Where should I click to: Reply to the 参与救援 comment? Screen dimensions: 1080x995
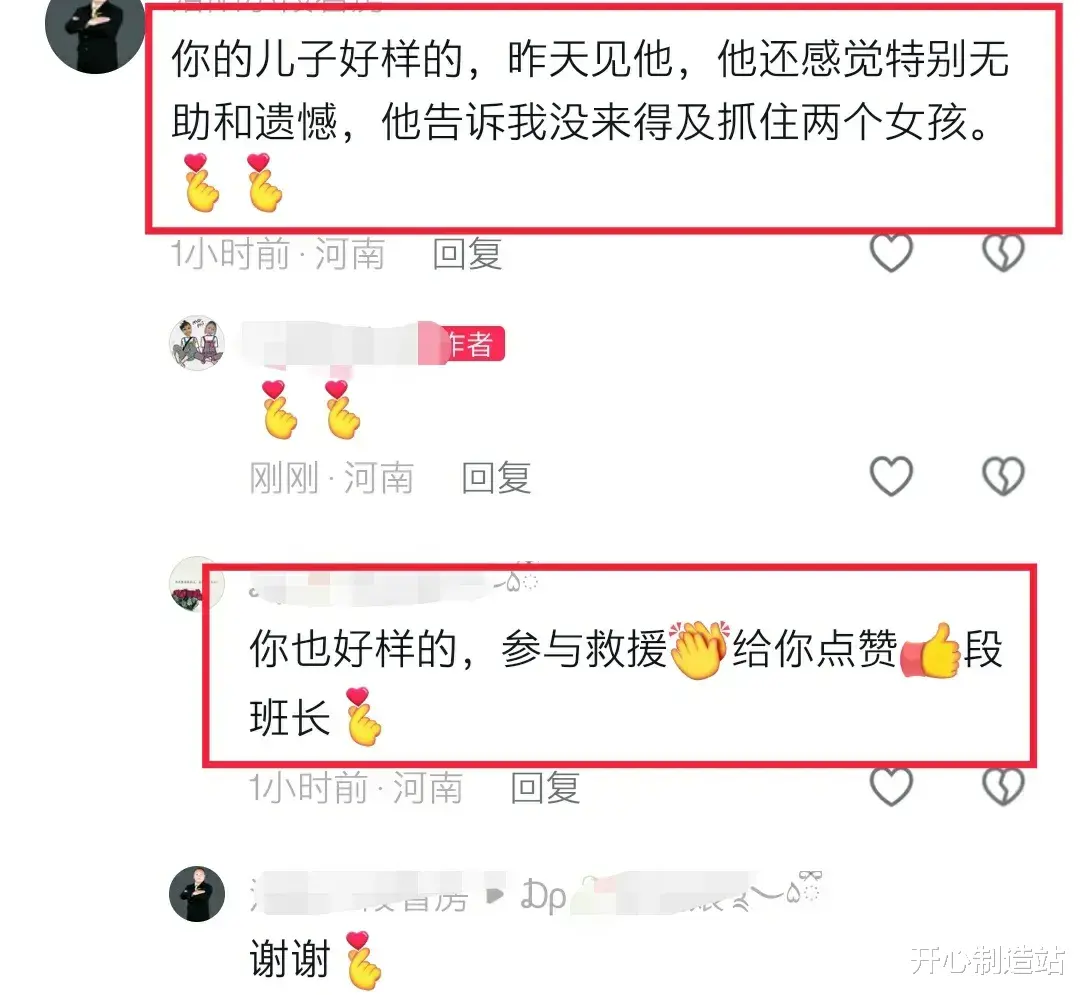545,788
